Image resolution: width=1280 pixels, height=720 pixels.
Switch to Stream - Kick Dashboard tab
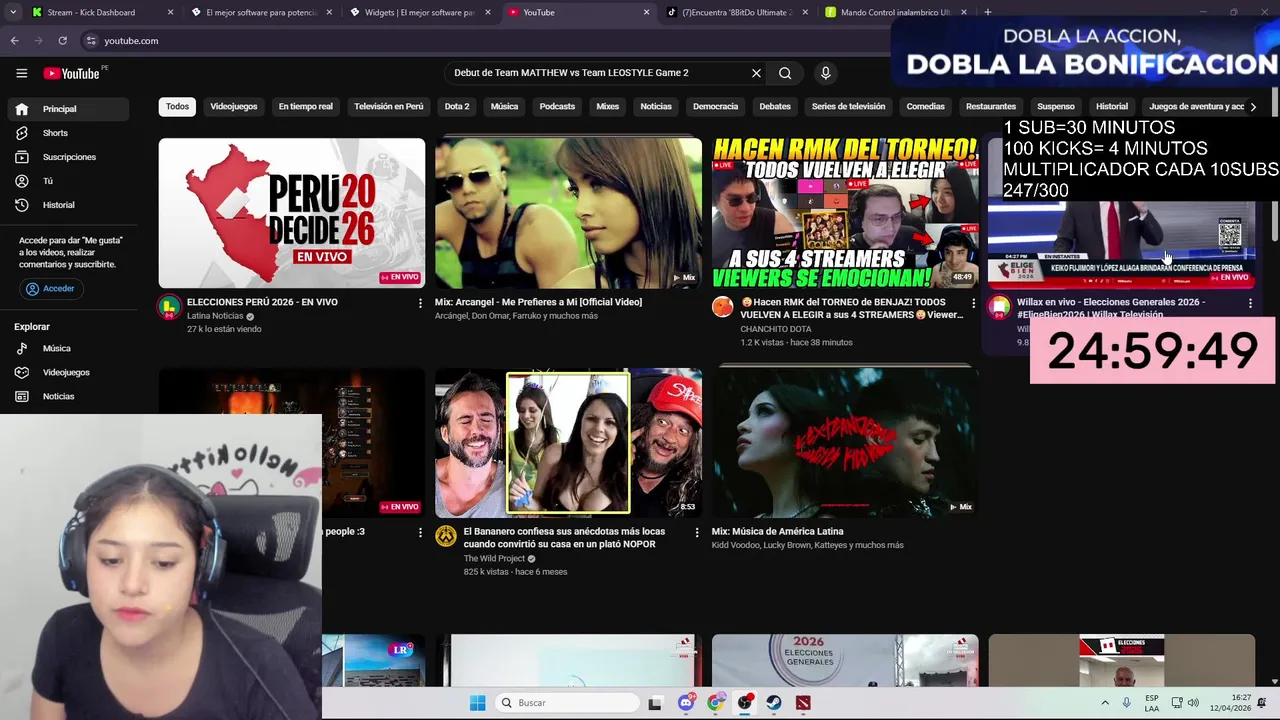pos(101,12)
